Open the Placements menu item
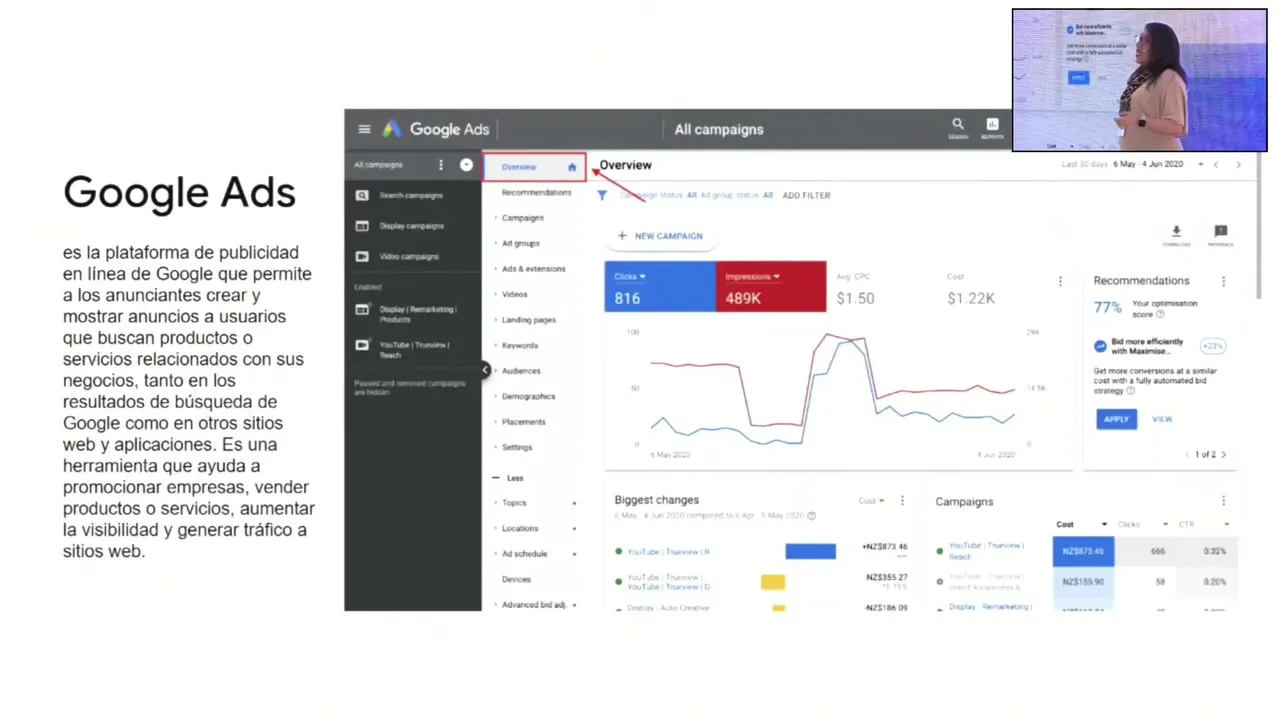Image resolution: width=1280 pixels, height=720 pixels. tap(523, 422)
